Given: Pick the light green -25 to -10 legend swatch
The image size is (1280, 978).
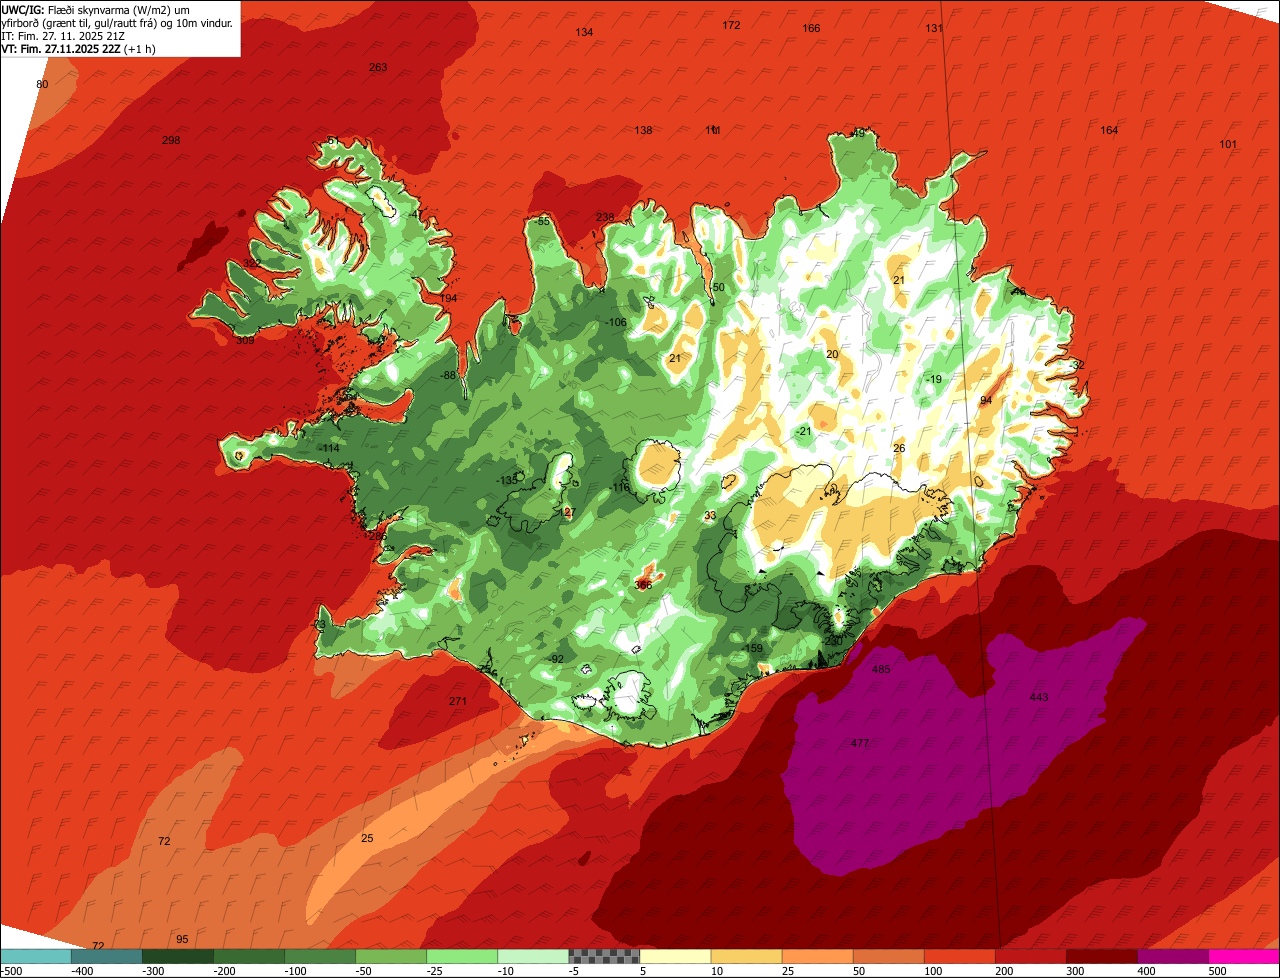Looking at the screenshot, I should [462, 956].
